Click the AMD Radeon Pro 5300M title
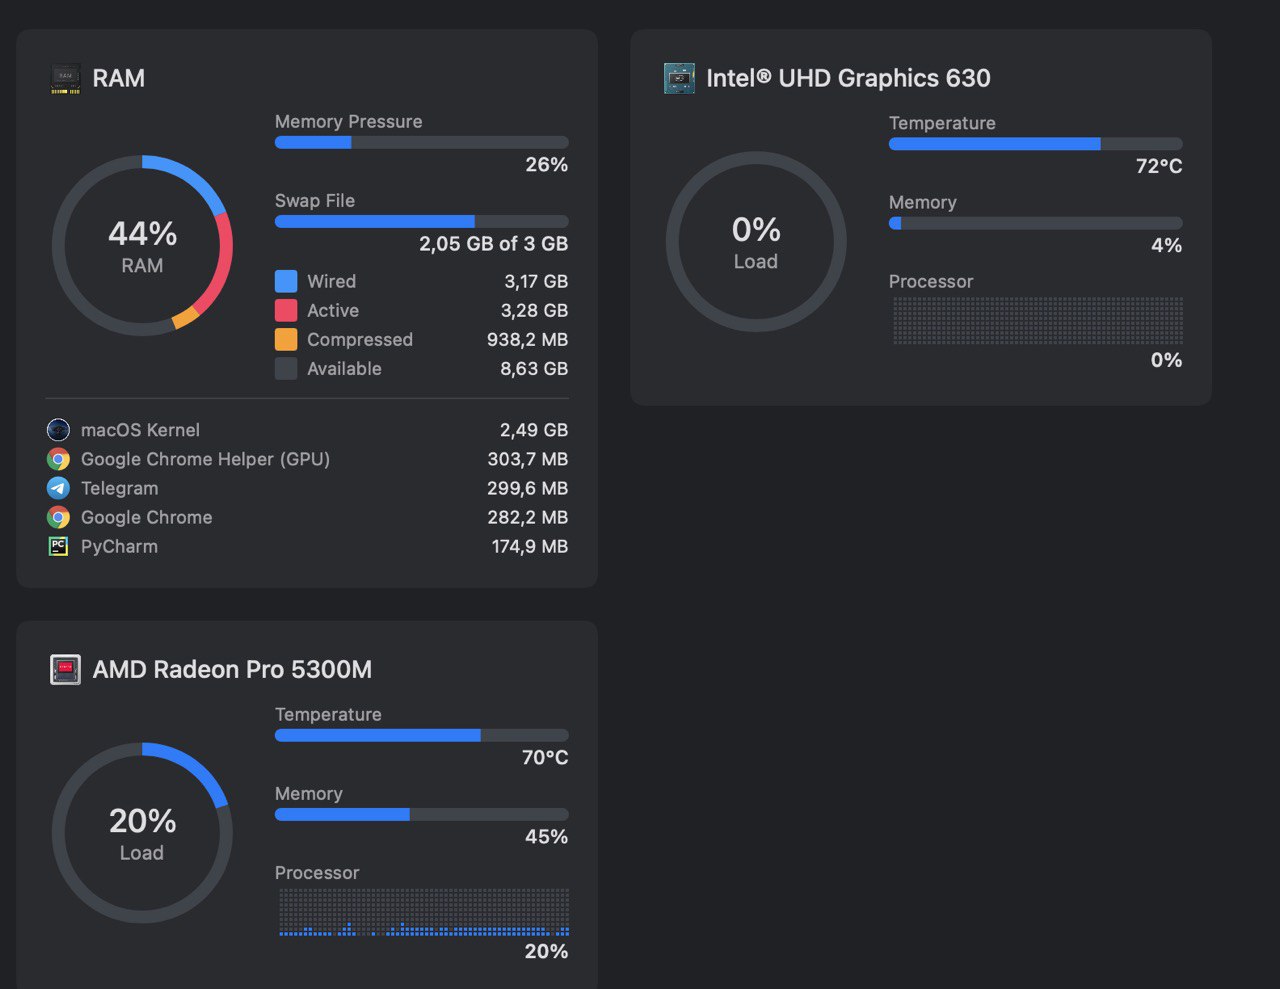The width and height of the screenshot is (1280, 989). tap(232, 669)
